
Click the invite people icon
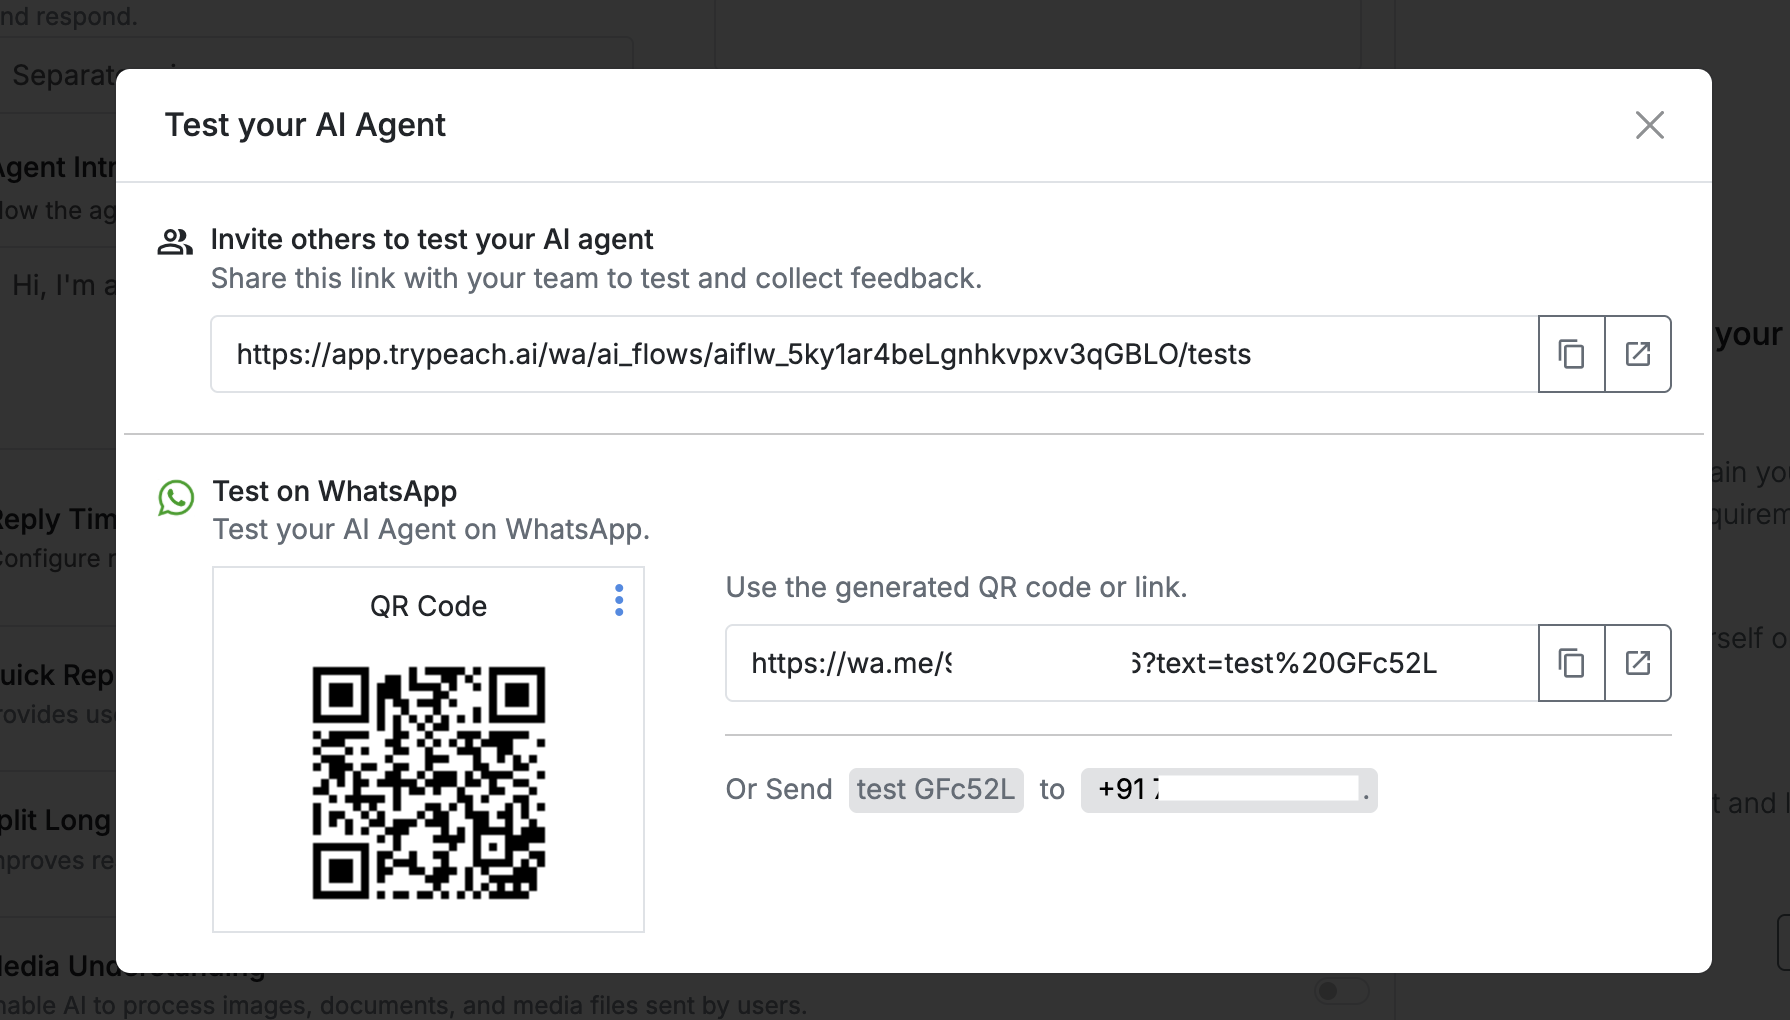[175, 242]
